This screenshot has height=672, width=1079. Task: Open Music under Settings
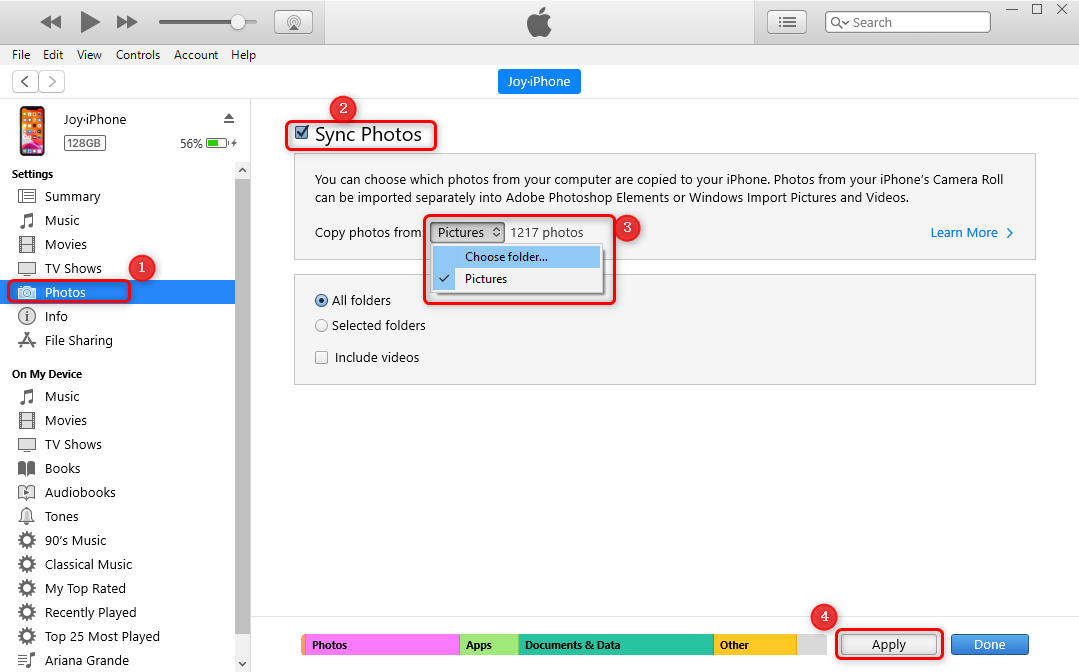[x=117, y=221]
